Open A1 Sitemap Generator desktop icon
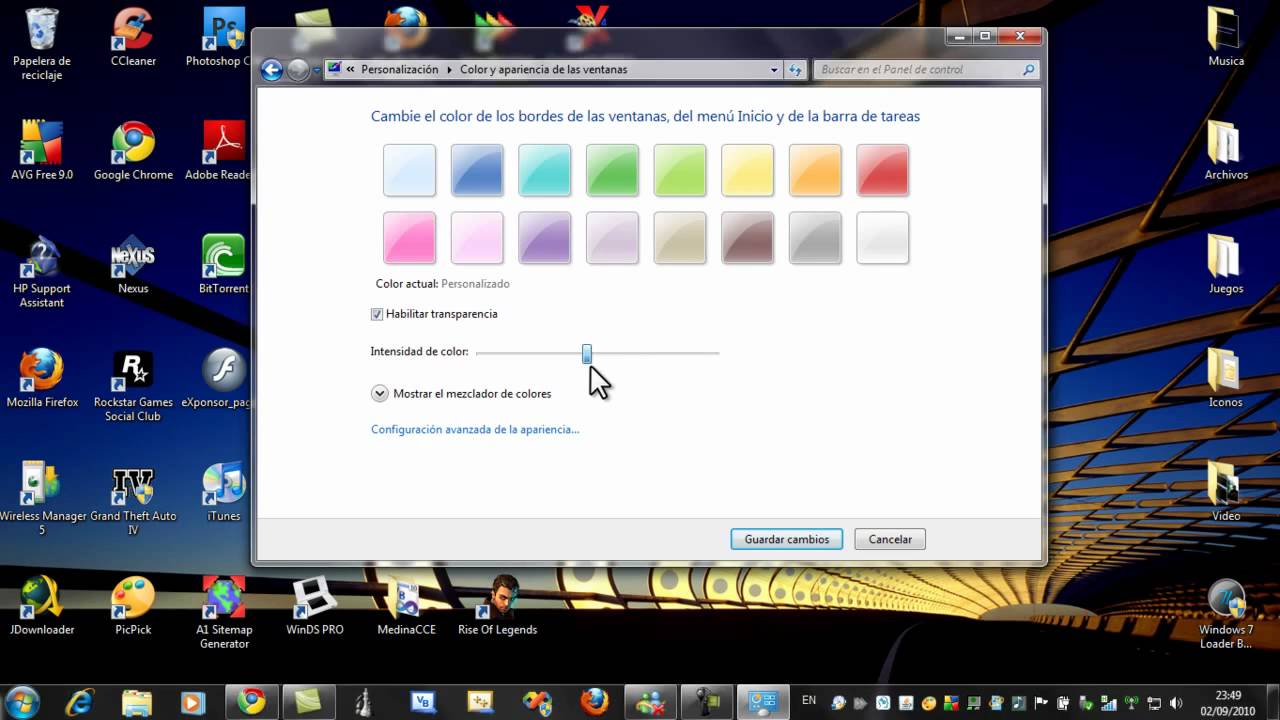Image resolution: width=1280 pixels, height=720 pixels. [x=224, y=614]
